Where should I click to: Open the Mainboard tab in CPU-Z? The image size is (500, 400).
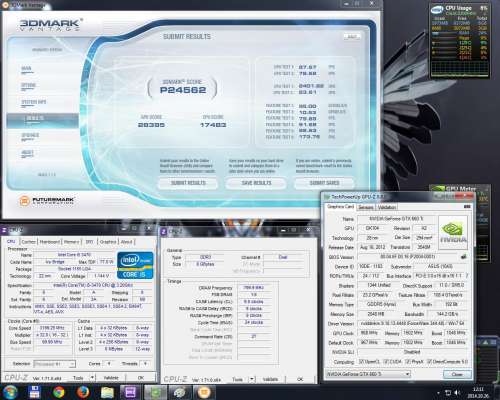pos(50,242)
